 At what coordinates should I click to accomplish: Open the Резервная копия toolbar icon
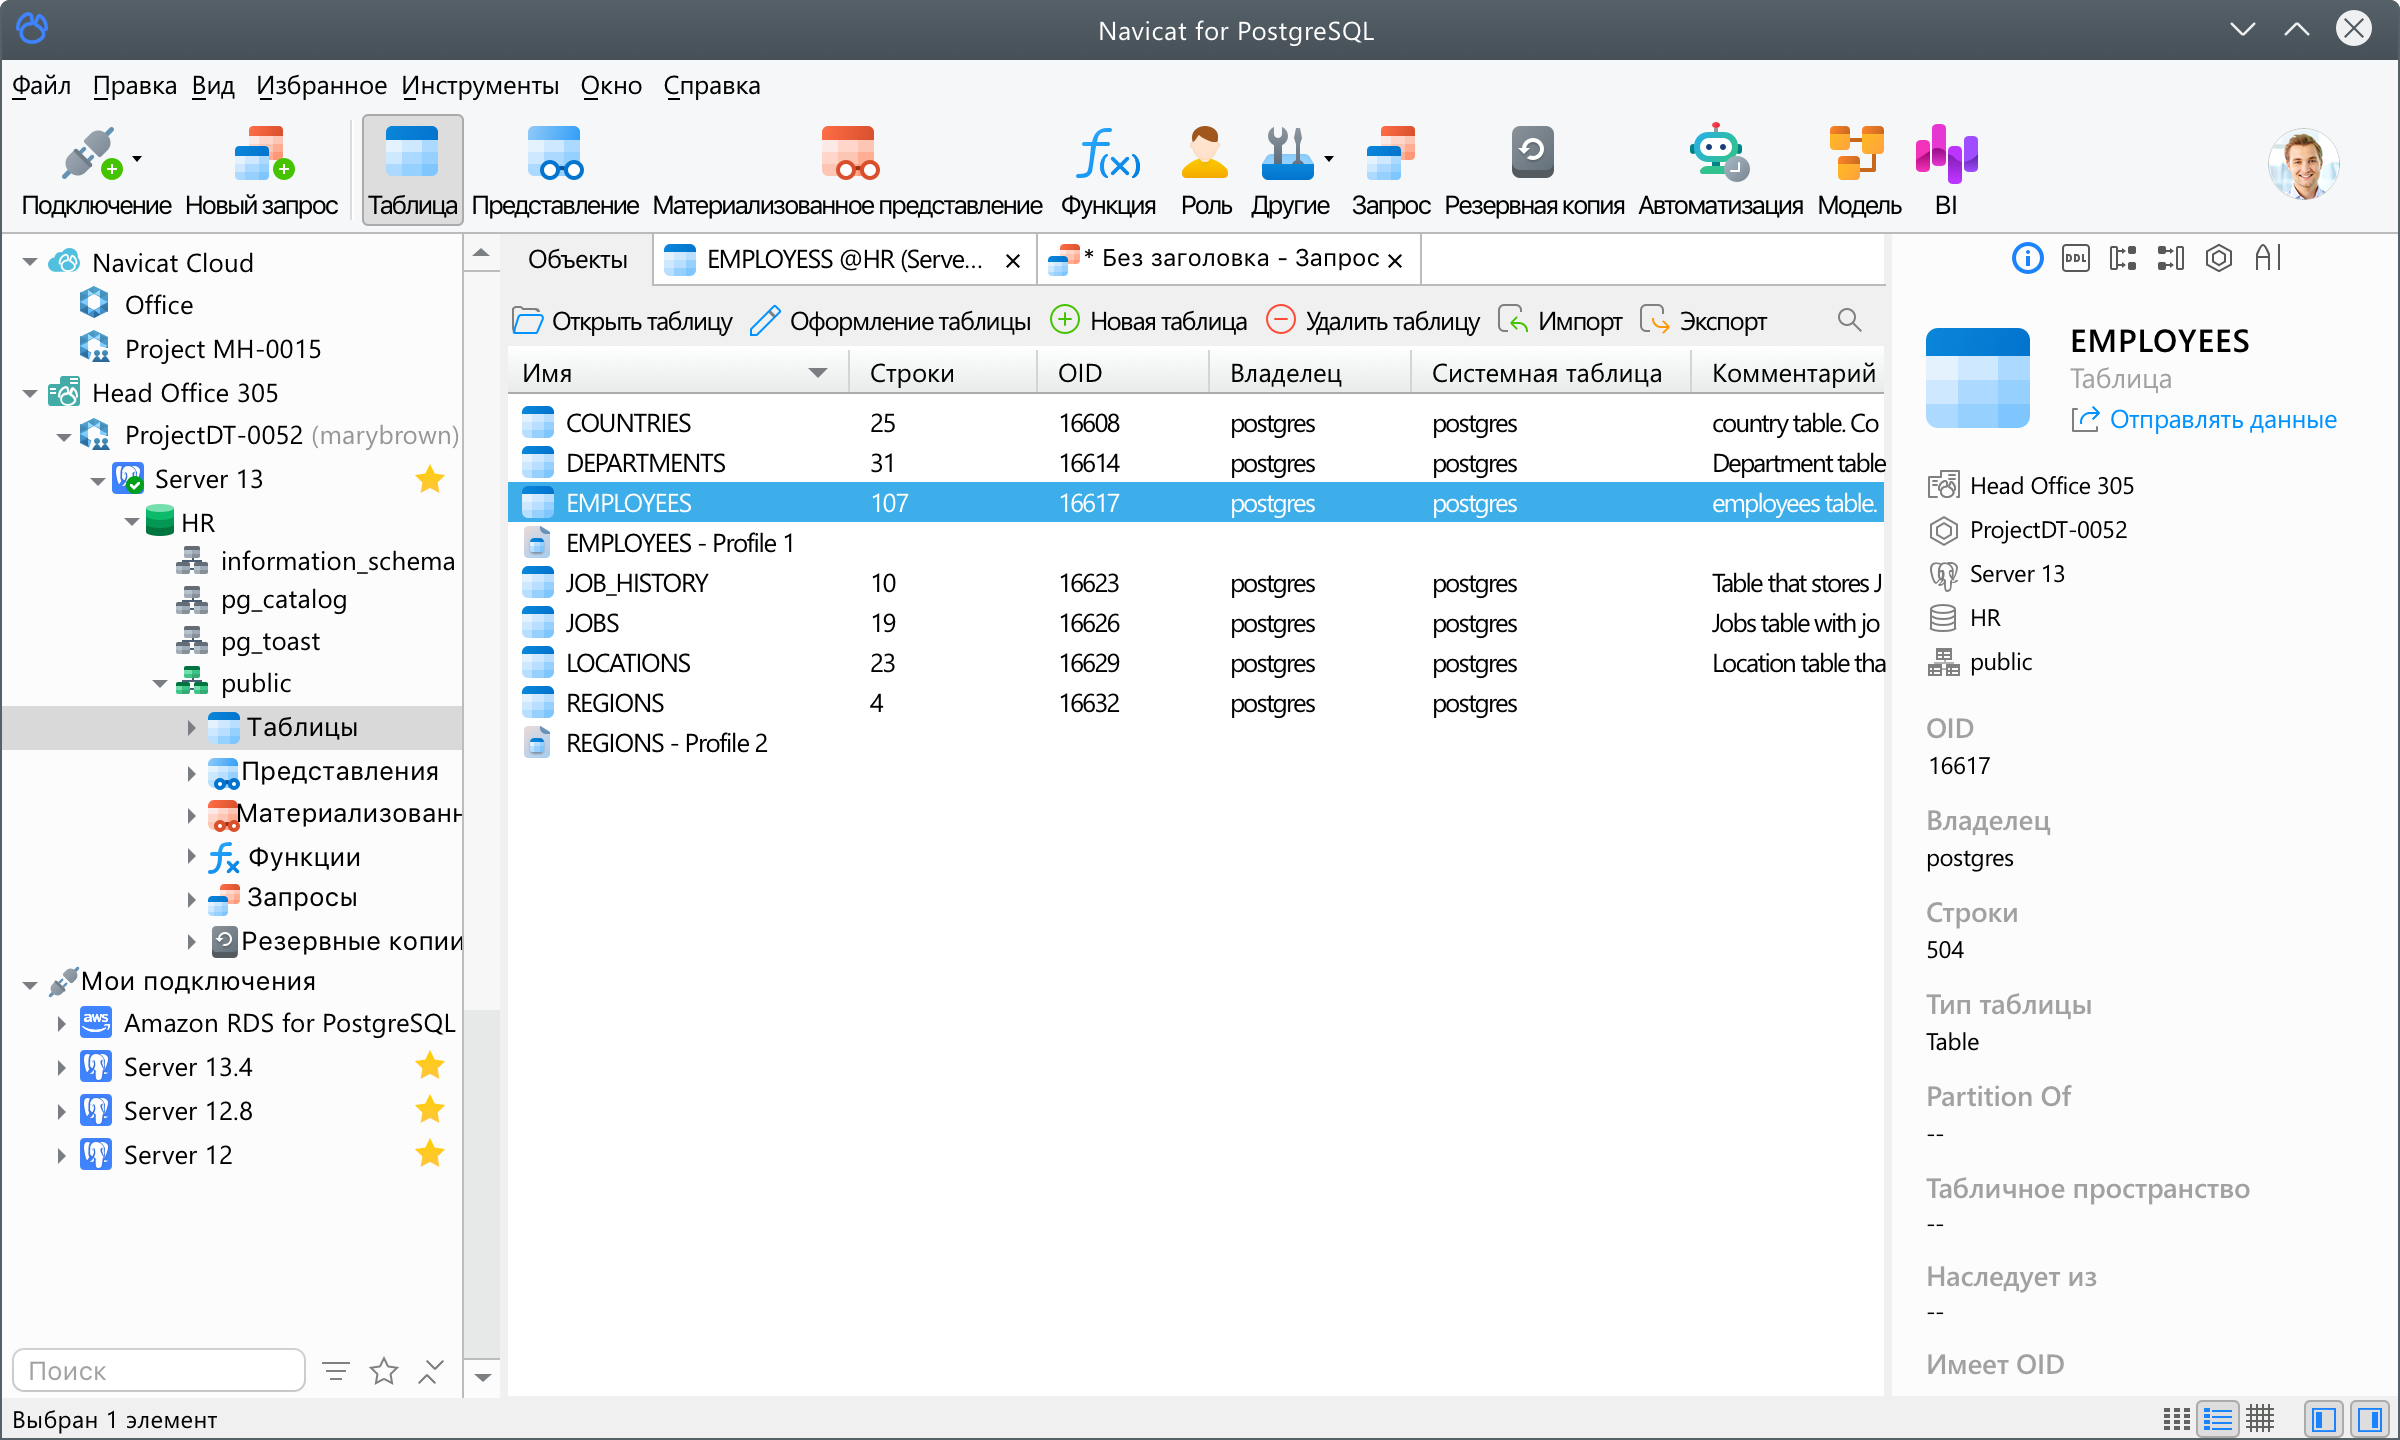(1534, 171)
